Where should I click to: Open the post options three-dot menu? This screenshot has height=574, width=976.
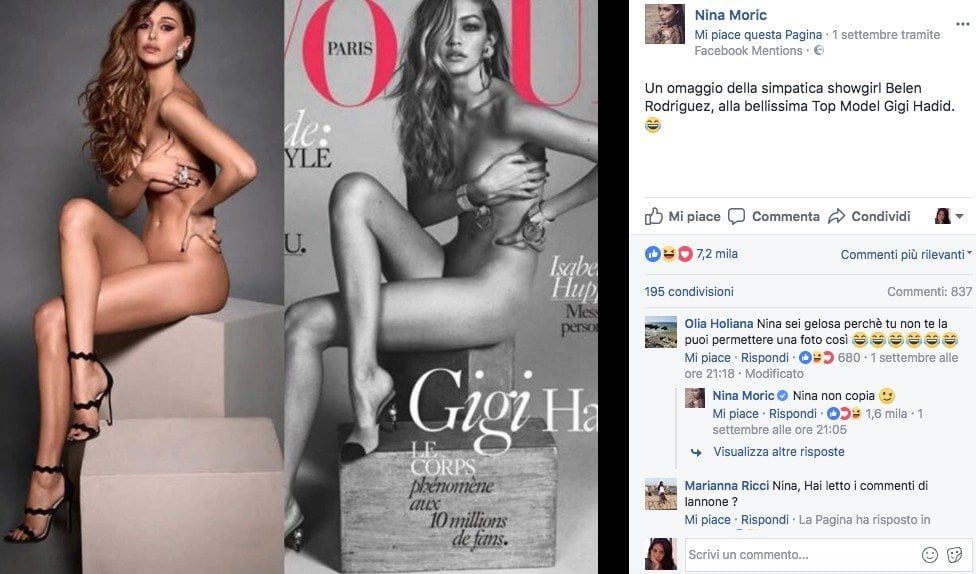(962, 24)
